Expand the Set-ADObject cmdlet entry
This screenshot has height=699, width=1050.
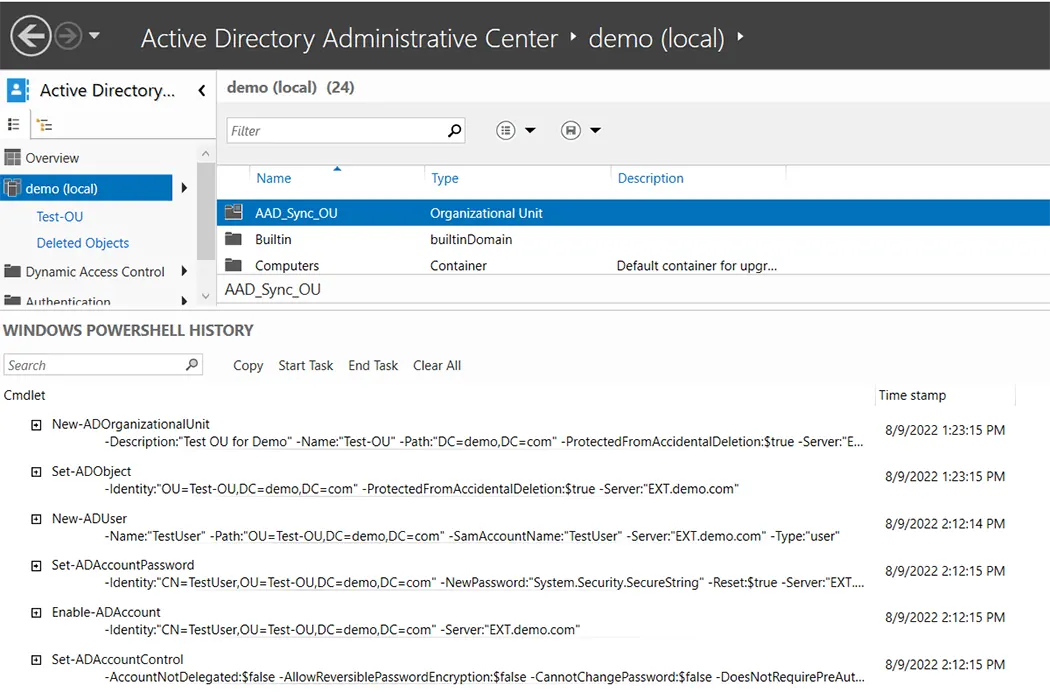click(x=36, y=472)
